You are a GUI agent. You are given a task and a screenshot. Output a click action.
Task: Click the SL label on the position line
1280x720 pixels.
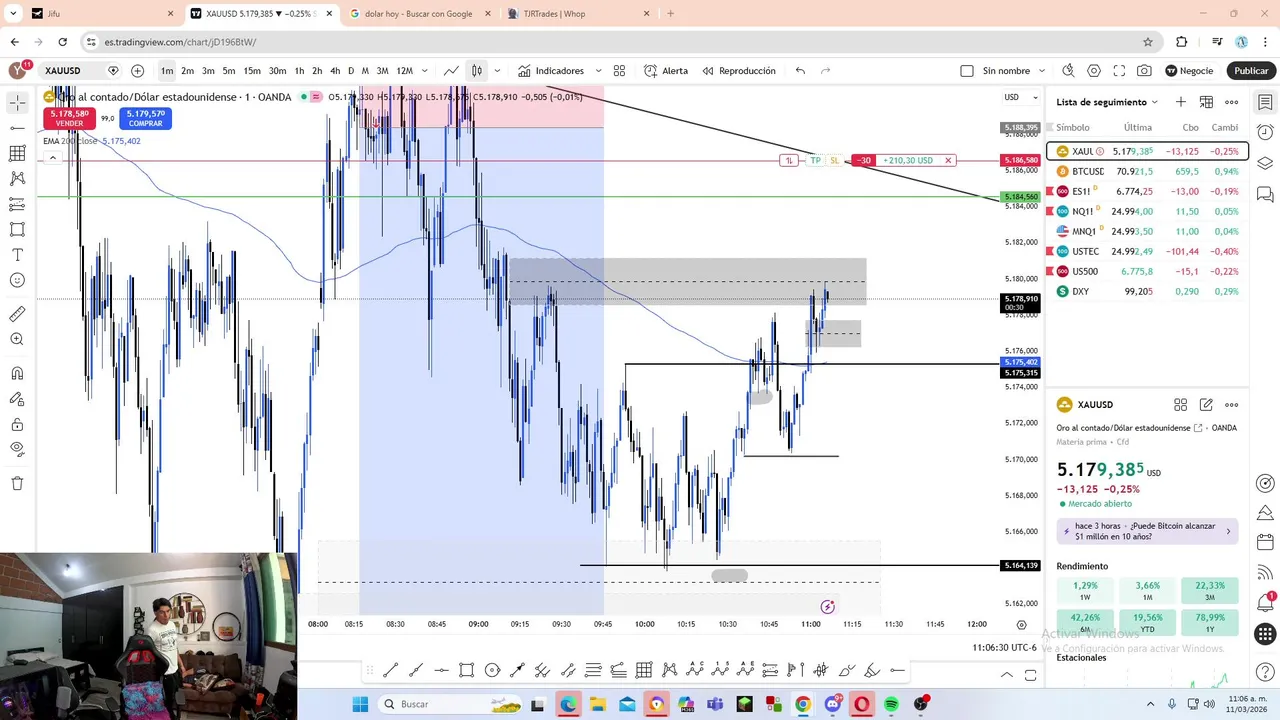point(834,160)
